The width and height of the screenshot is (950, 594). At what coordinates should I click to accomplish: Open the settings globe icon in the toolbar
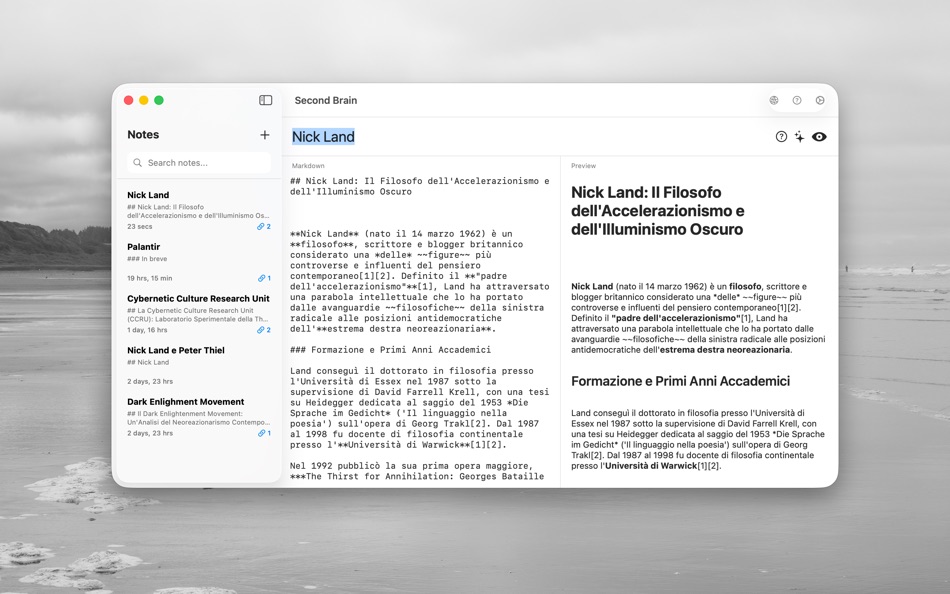click(773, 100)
